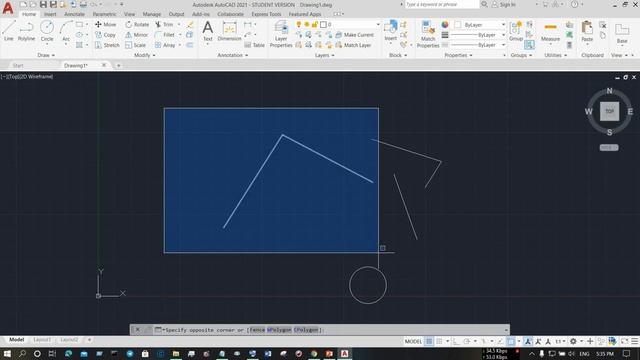
Task: Open the Insert ribbon tab
Action: click(50, 14)
